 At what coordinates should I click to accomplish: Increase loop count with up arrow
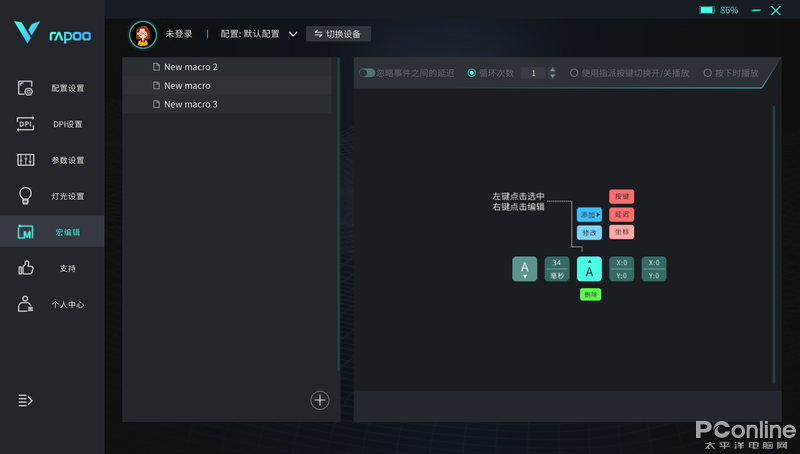(553, 70)
